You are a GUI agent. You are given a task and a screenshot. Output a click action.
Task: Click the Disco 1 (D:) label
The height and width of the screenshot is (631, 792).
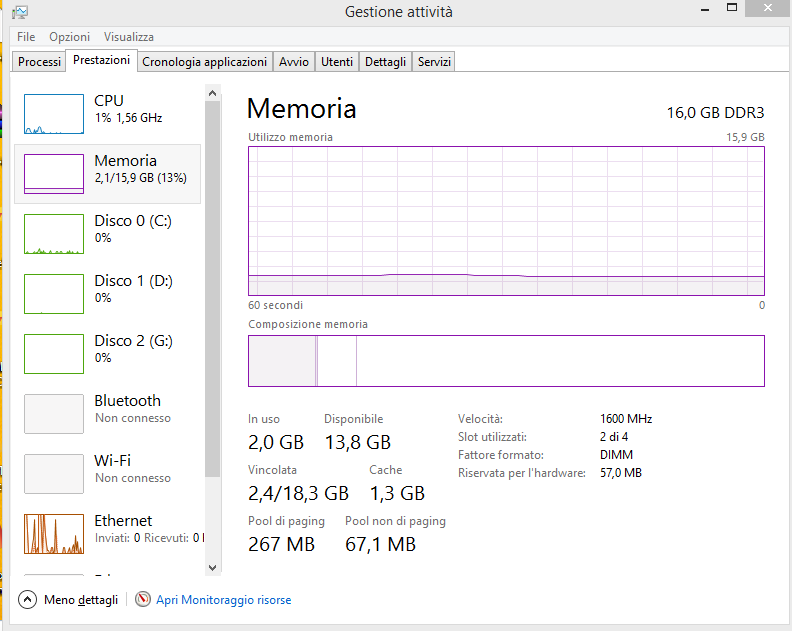pos(133,281)
